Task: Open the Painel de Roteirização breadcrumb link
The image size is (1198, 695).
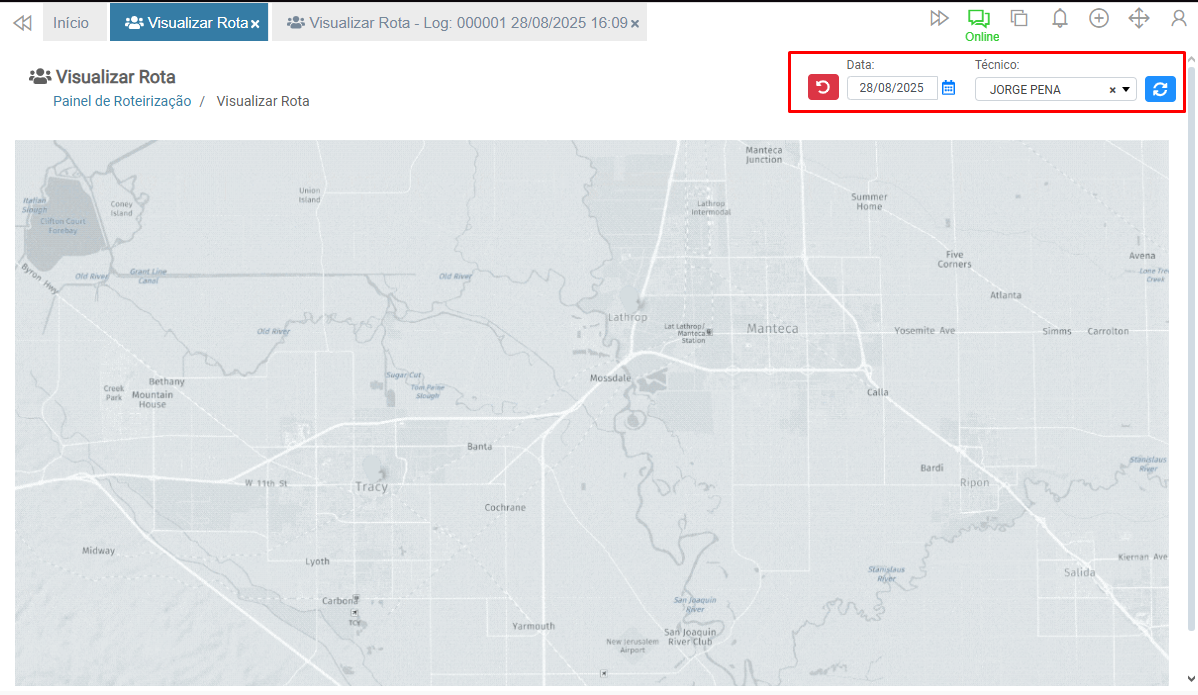Action: (122, 101)
